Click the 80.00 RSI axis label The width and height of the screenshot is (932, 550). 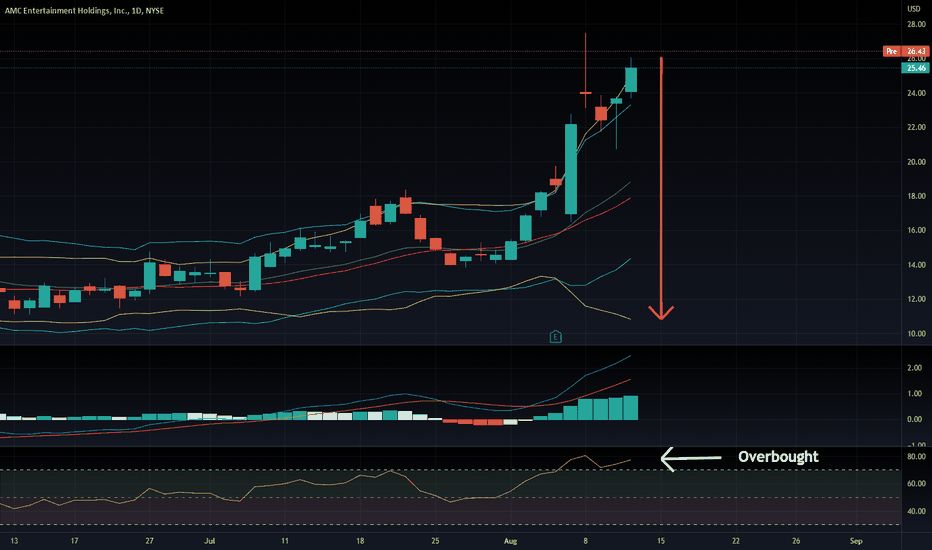[x=916, y=457]
